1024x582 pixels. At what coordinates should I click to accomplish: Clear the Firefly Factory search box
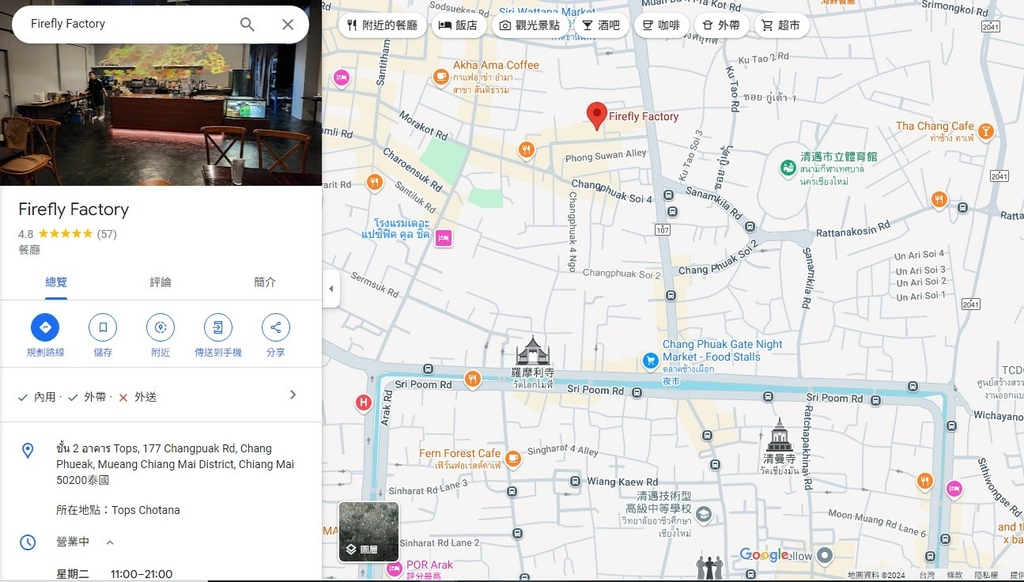[x=287, y=24]
